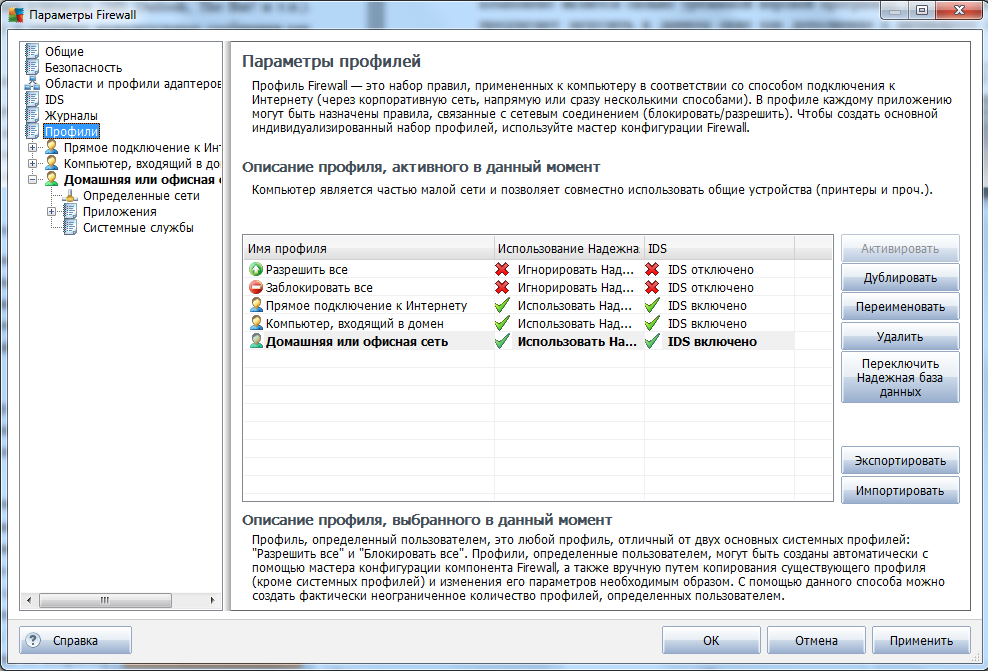Click the IDS tree page icon

coord(32,99)
